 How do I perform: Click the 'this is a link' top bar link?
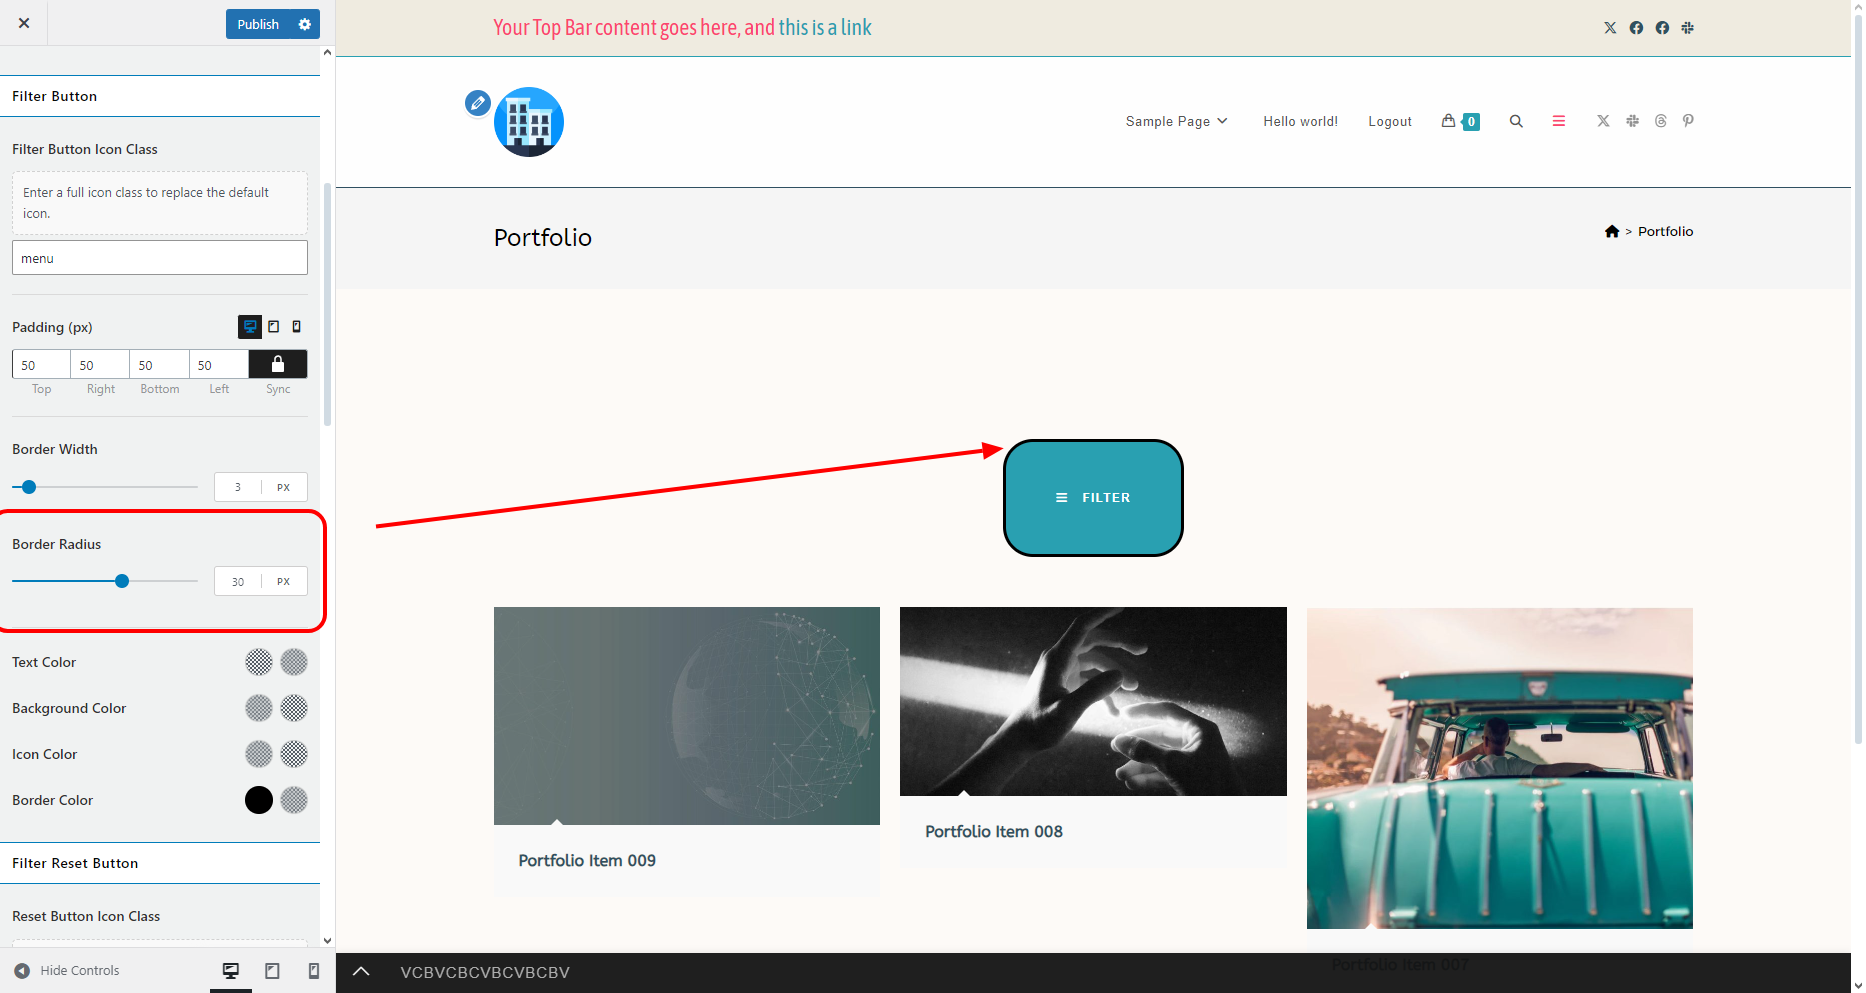click(825, 27)
